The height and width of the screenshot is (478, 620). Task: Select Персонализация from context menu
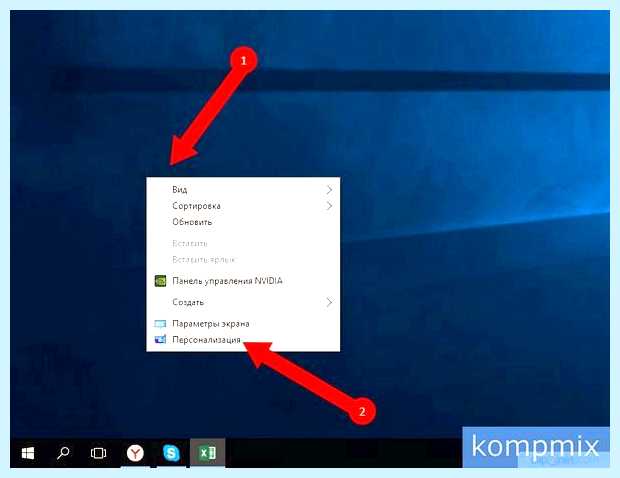tap(243, 340)
